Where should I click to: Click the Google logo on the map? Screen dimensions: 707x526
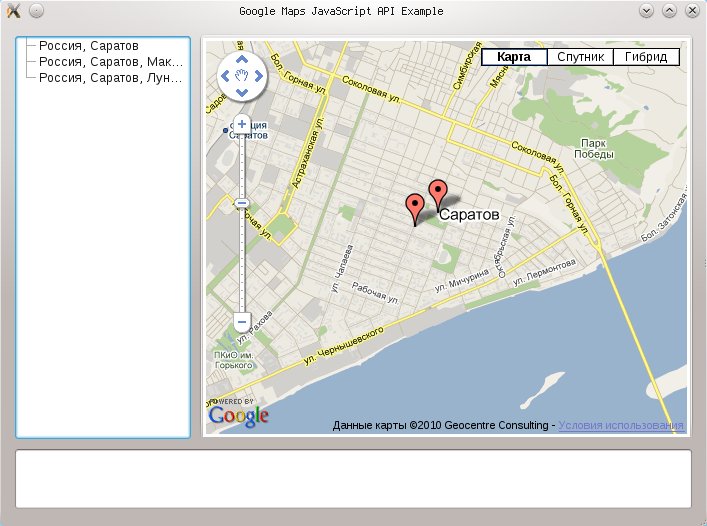pos(239,416)
